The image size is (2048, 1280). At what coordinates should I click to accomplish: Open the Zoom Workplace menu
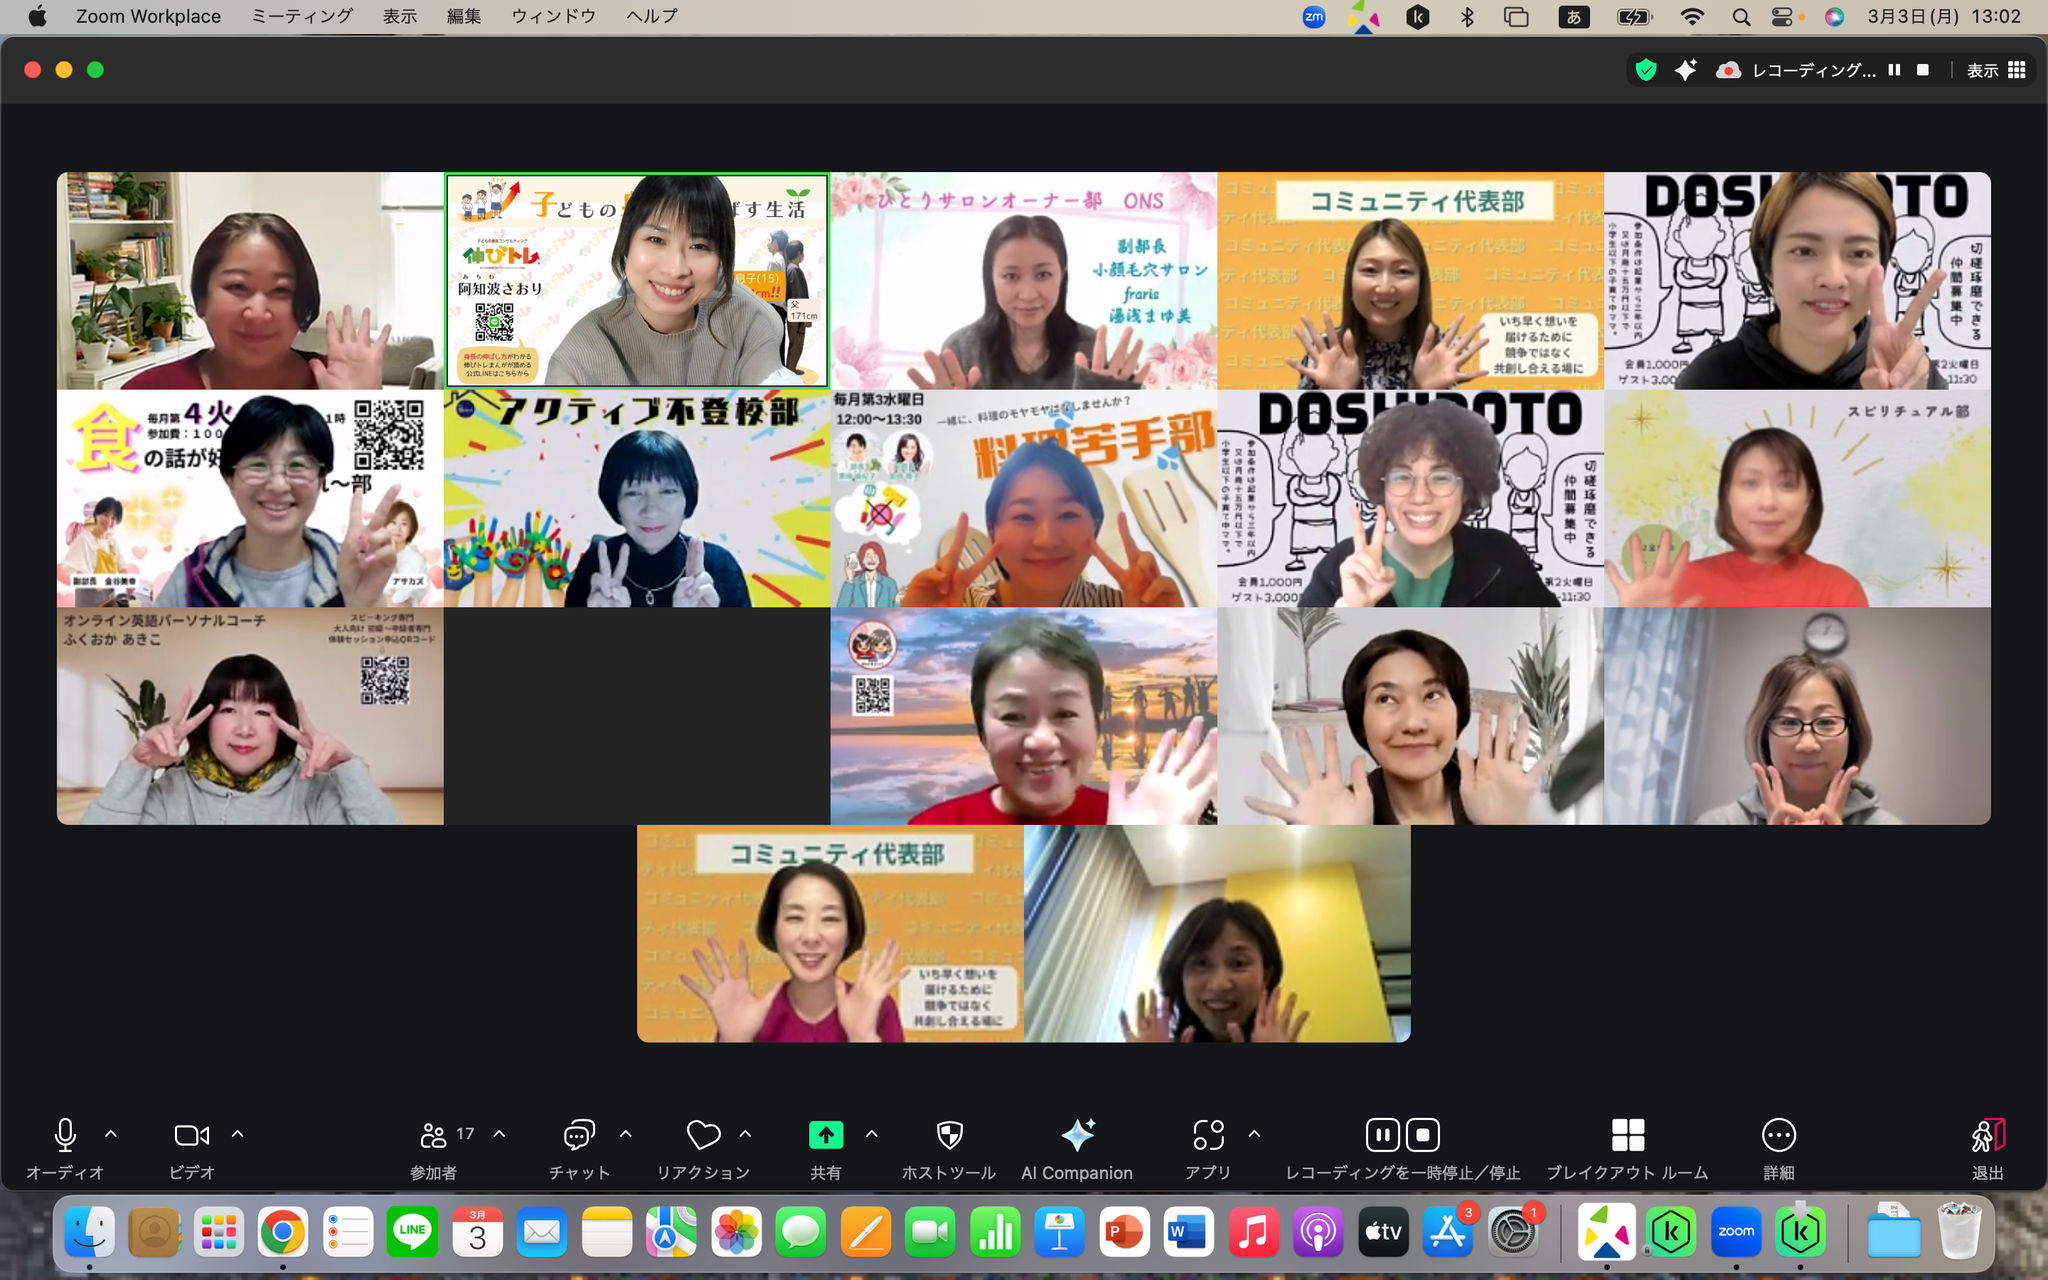point(148,16)
